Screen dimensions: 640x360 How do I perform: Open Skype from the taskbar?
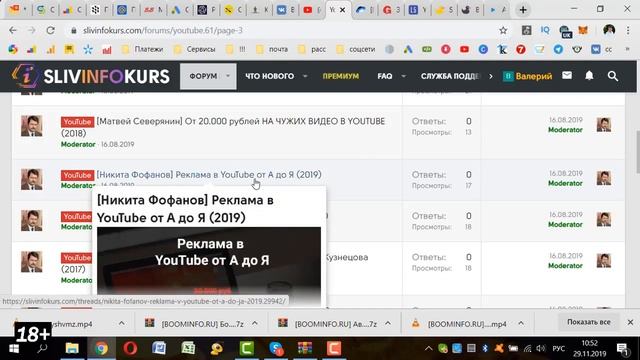coord(276,349)
